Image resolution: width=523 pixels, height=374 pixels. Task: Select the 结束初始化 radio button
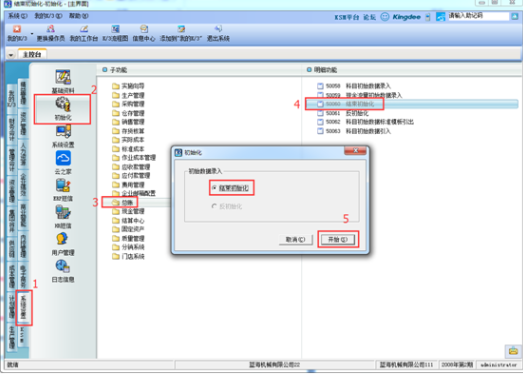point(214,188)
